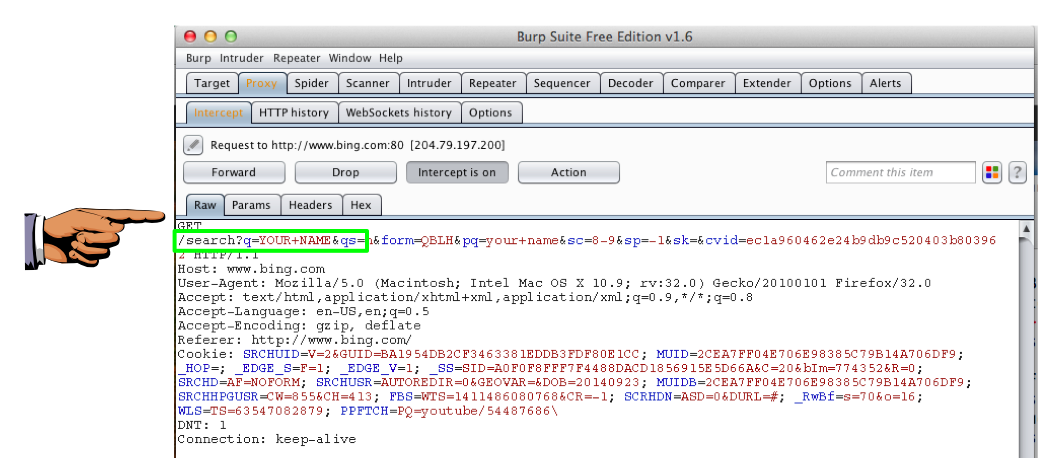
Task: Click the scrollbar up arrow in request pane
Action: coord(1026,229)
